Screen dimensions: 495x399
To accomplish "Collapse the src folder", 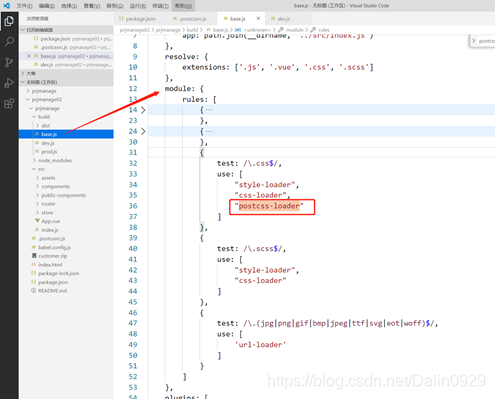I will 34,169.
